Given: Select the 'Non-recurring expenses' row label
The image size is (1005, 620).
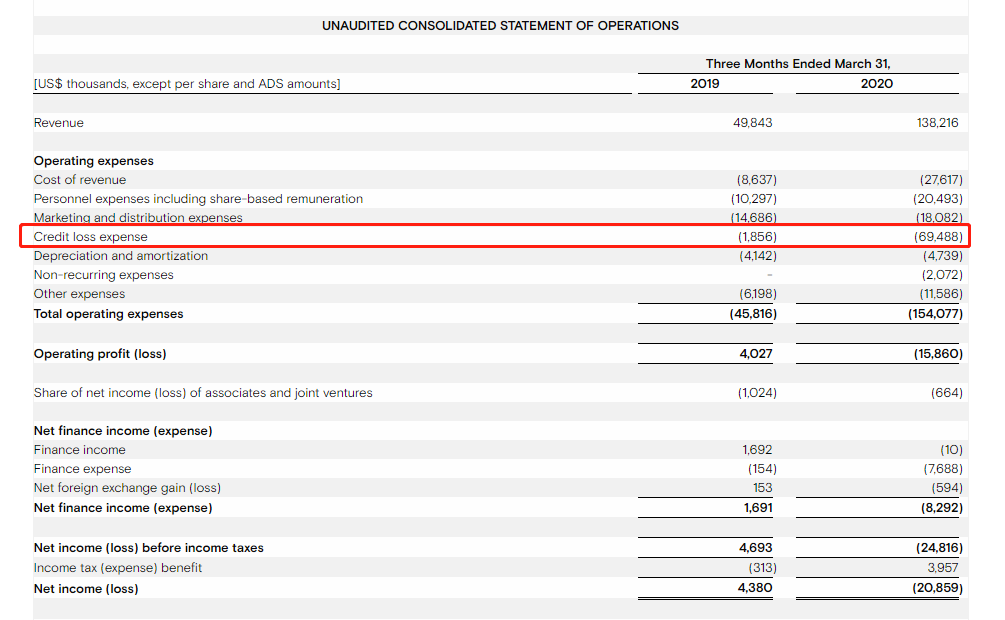Looking at the screenshot, I should coord(104,275).
